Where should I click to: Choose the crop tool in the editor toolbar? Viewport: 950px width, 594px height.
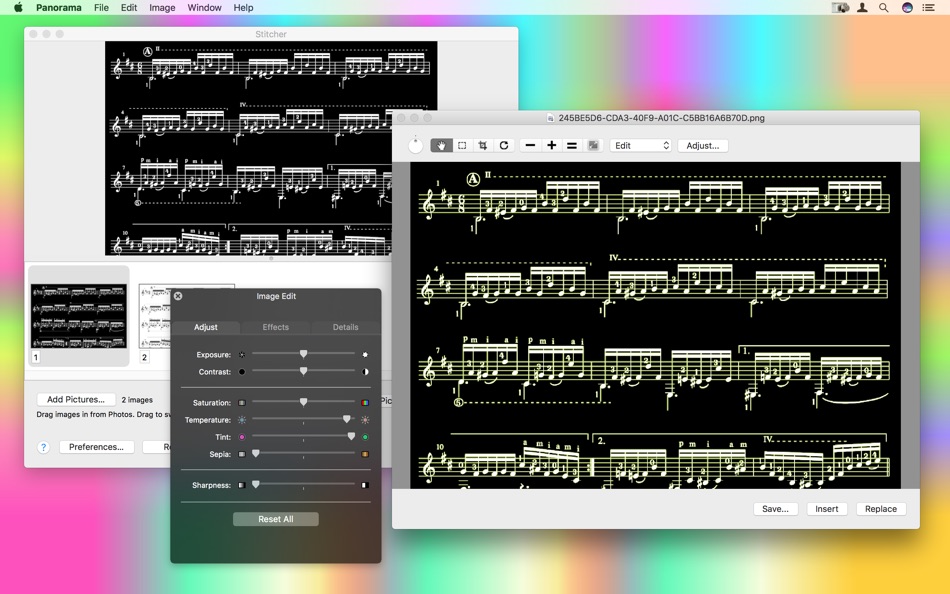(483, 145)
